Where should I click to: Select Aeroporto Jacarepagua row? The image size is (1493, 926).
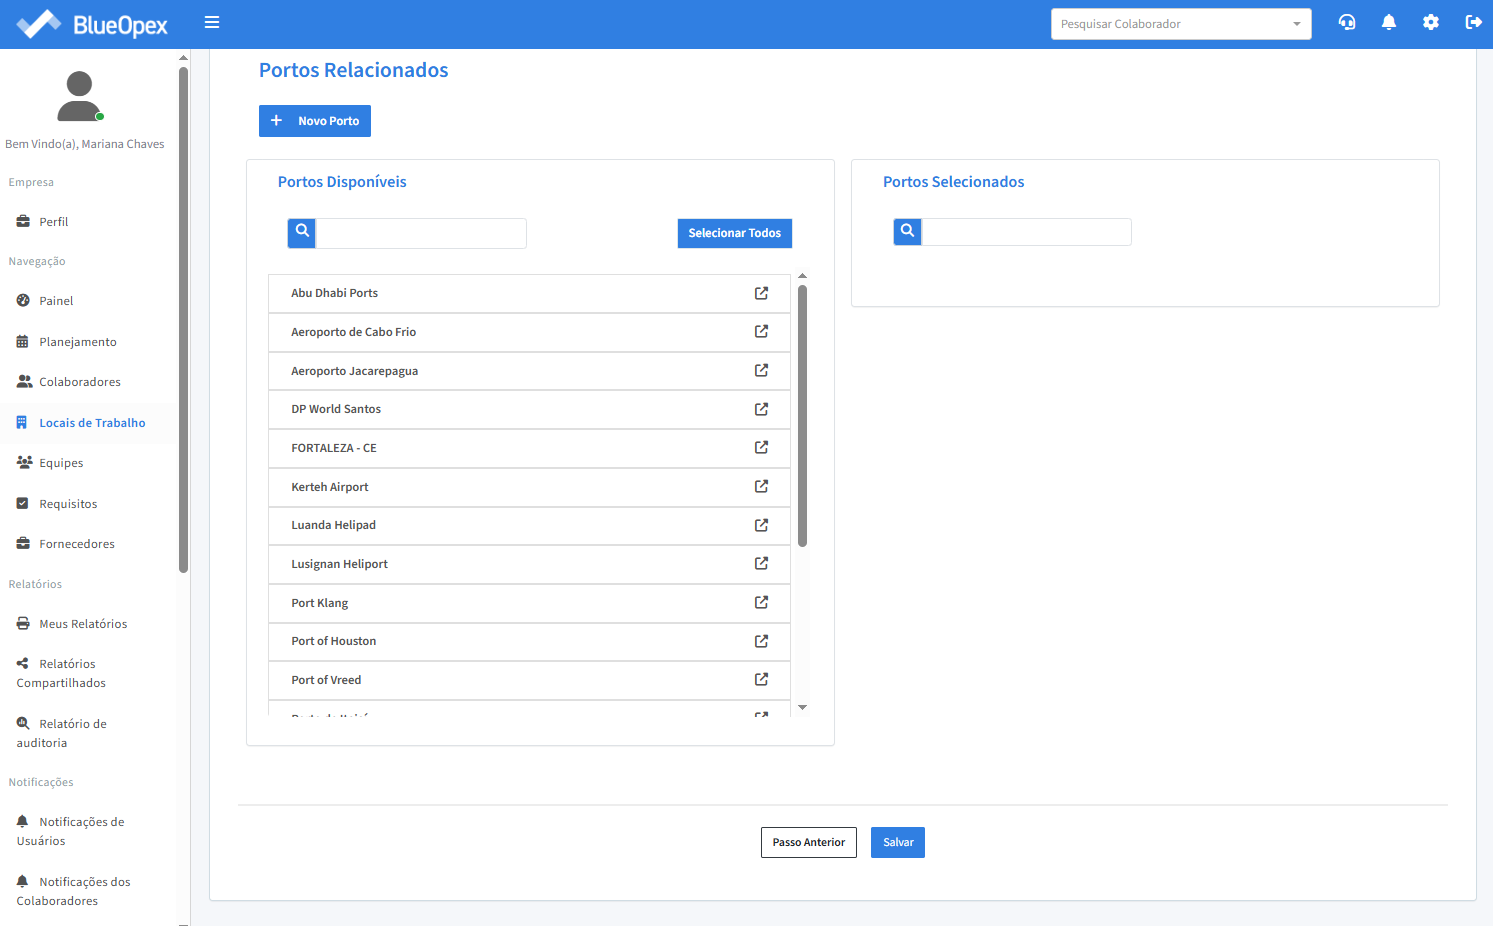tap(529, 371)
